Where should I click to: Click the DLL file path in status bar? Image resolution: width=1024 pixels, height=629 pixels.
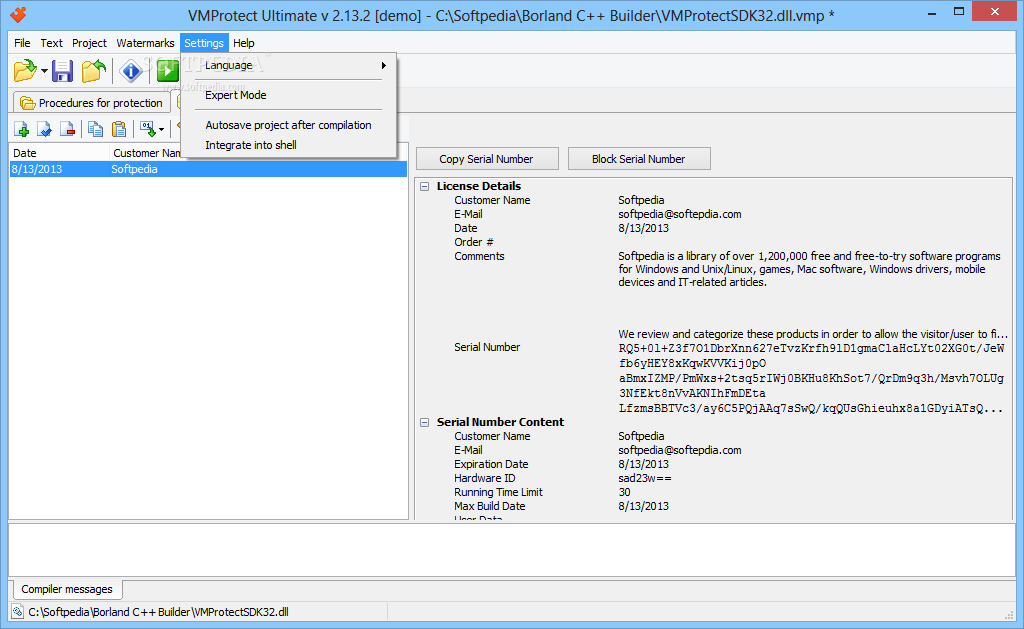tap(158, 612)
